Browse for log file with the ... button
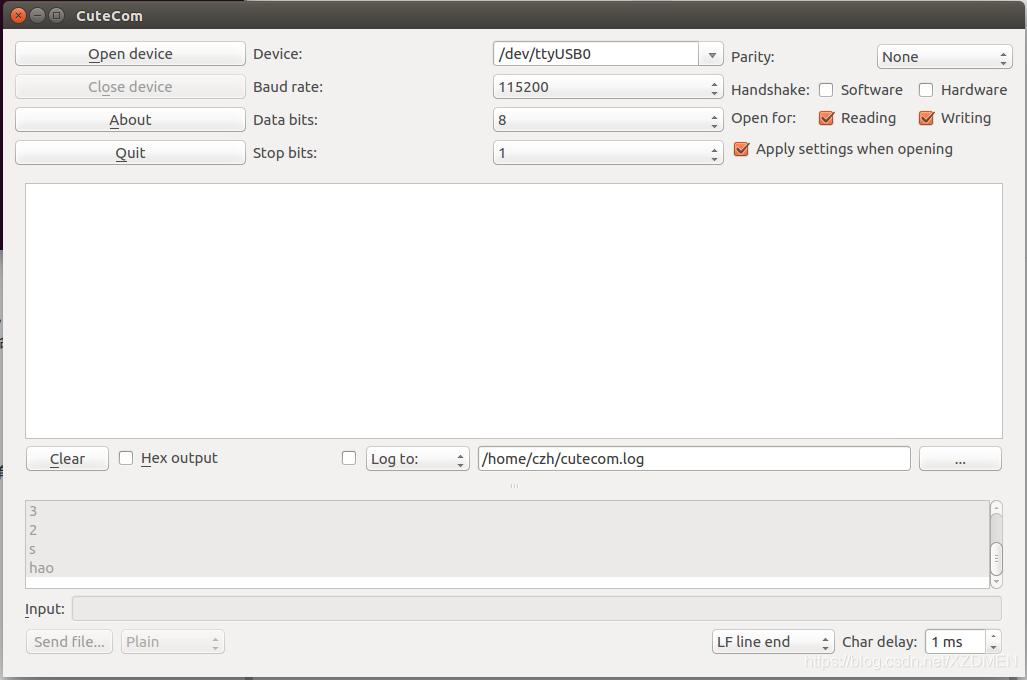 click(x=960, y=459)
